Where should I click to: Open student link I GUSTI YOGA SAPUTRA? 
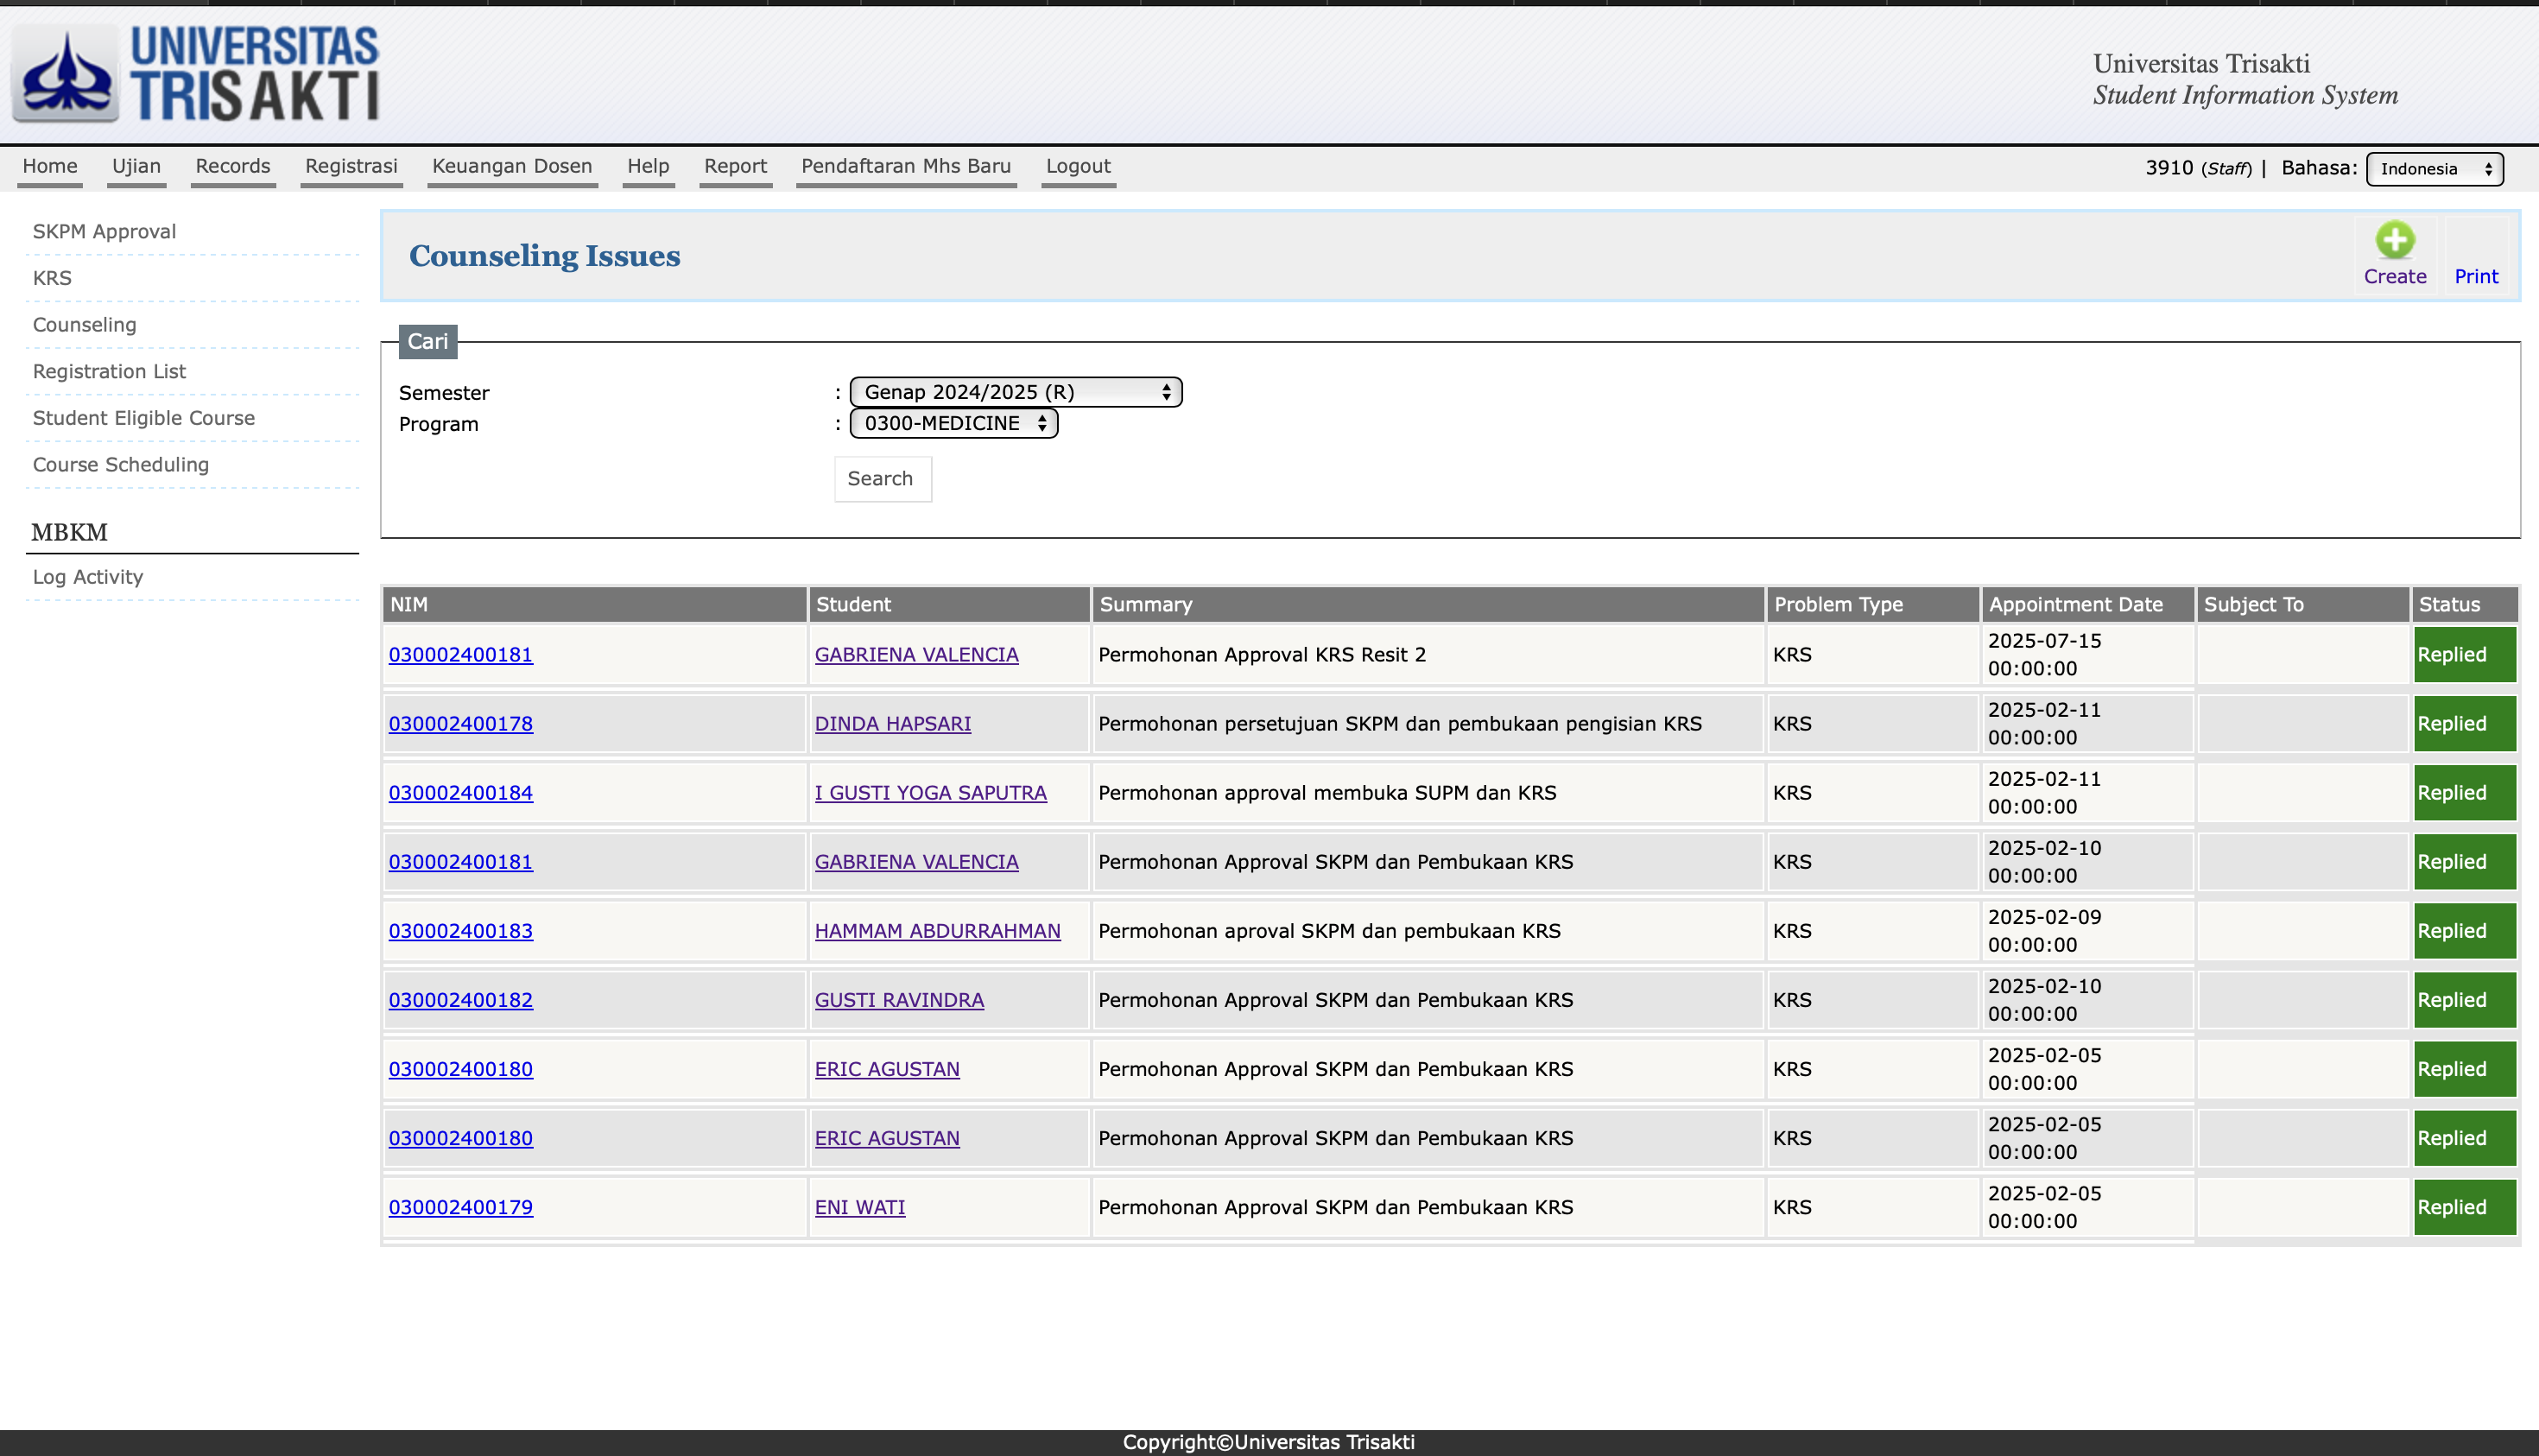pyautogui.click(x=930, y=793)
